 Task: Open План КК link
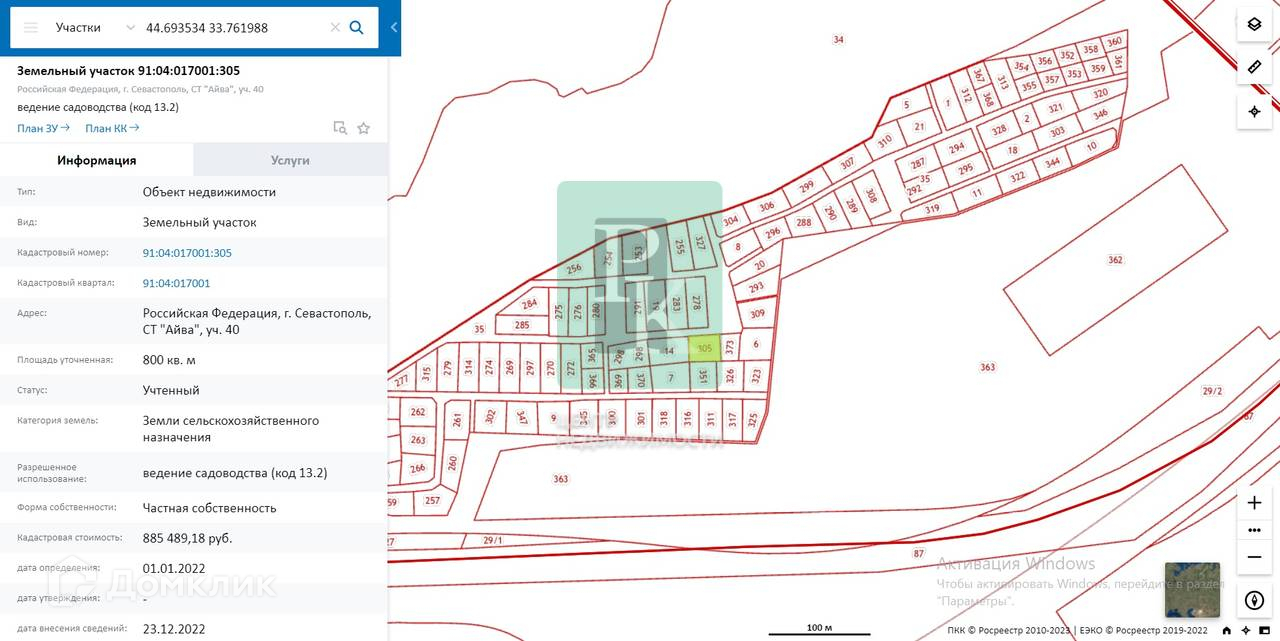click(x=112, y=128)
